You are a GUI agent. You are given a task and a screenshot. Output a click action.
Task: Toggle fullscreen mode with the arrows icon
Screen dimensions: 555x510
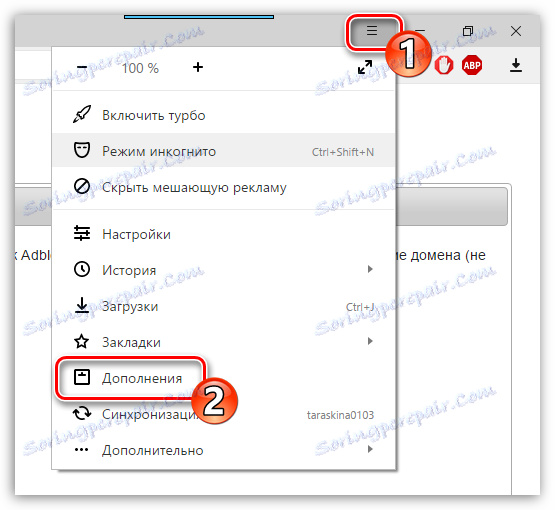tap(365, 67)
